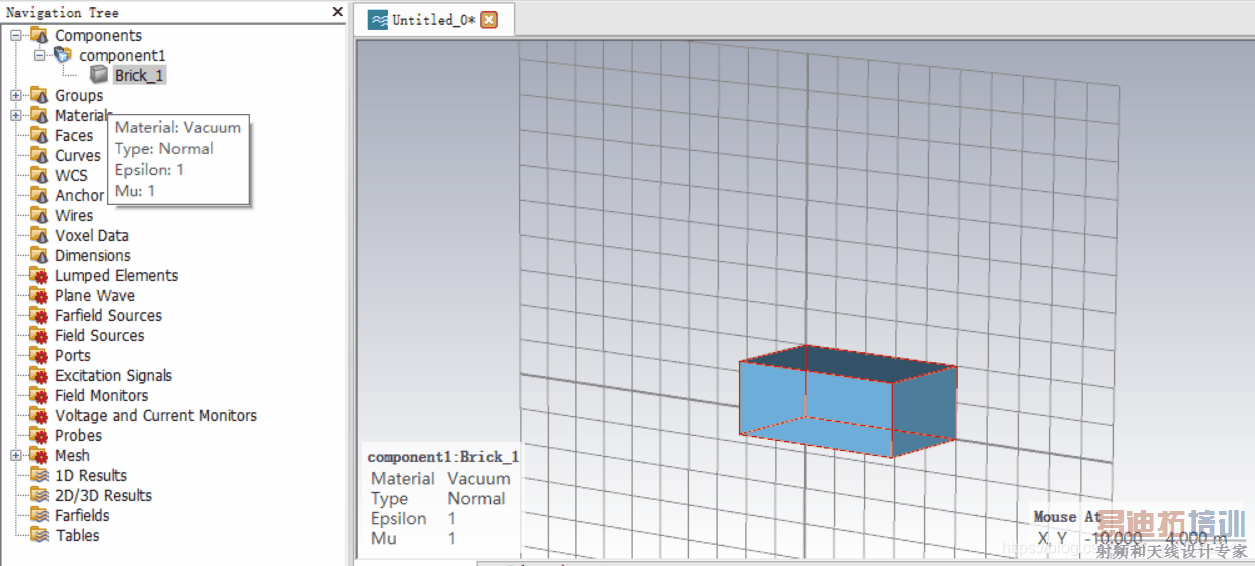Click the Anchor Points folder icon
This screenshot has width=1255, height=566.
click(39, 195)
